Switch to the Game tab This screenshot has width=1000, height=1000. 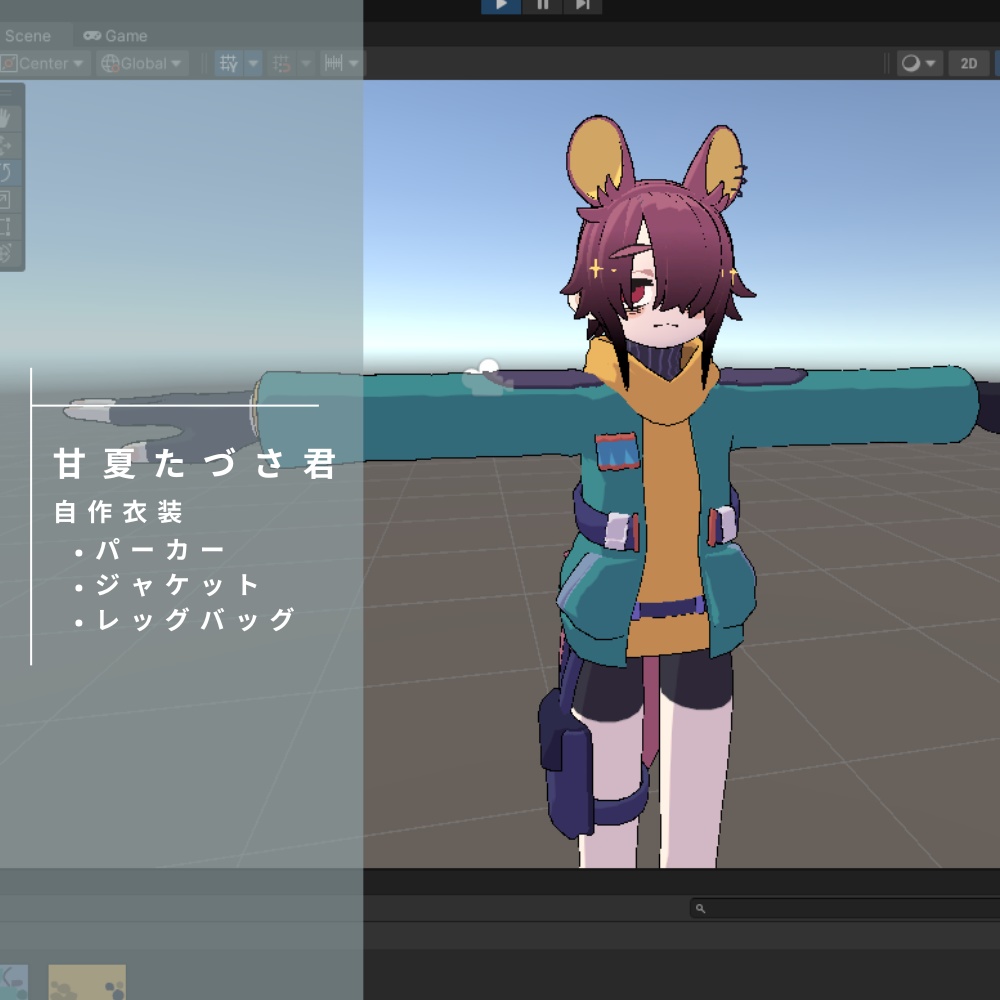point(113,35)
